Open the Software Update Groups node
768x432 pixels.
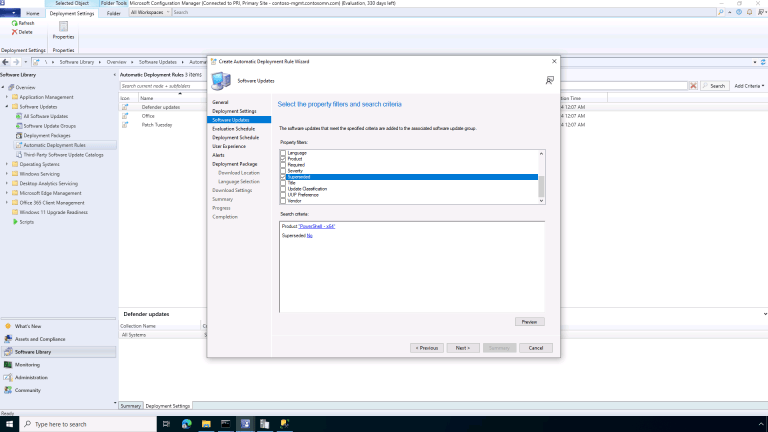pos(49,126)
